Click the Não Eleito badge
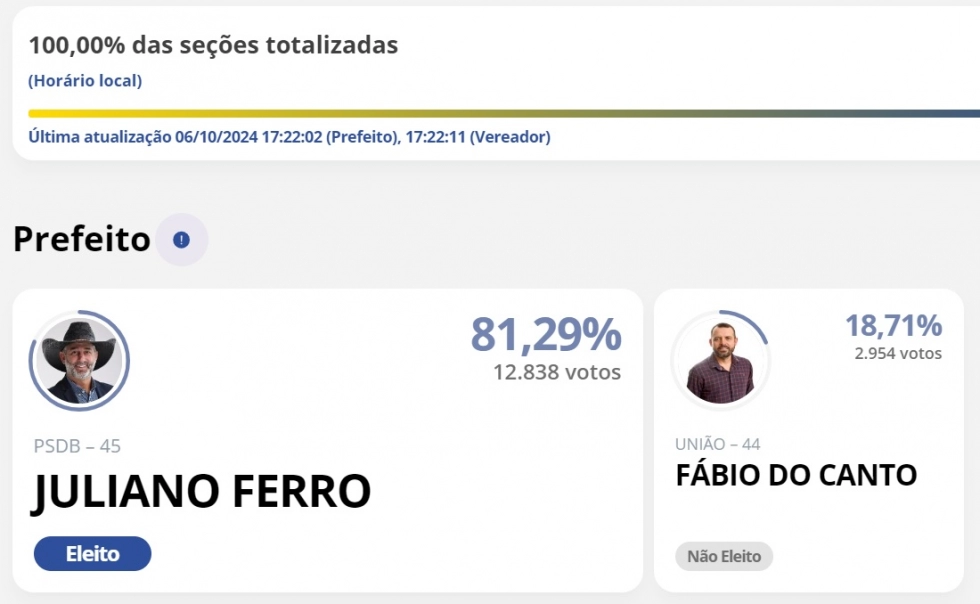980x604 pixels. click(x=724, y=556)
